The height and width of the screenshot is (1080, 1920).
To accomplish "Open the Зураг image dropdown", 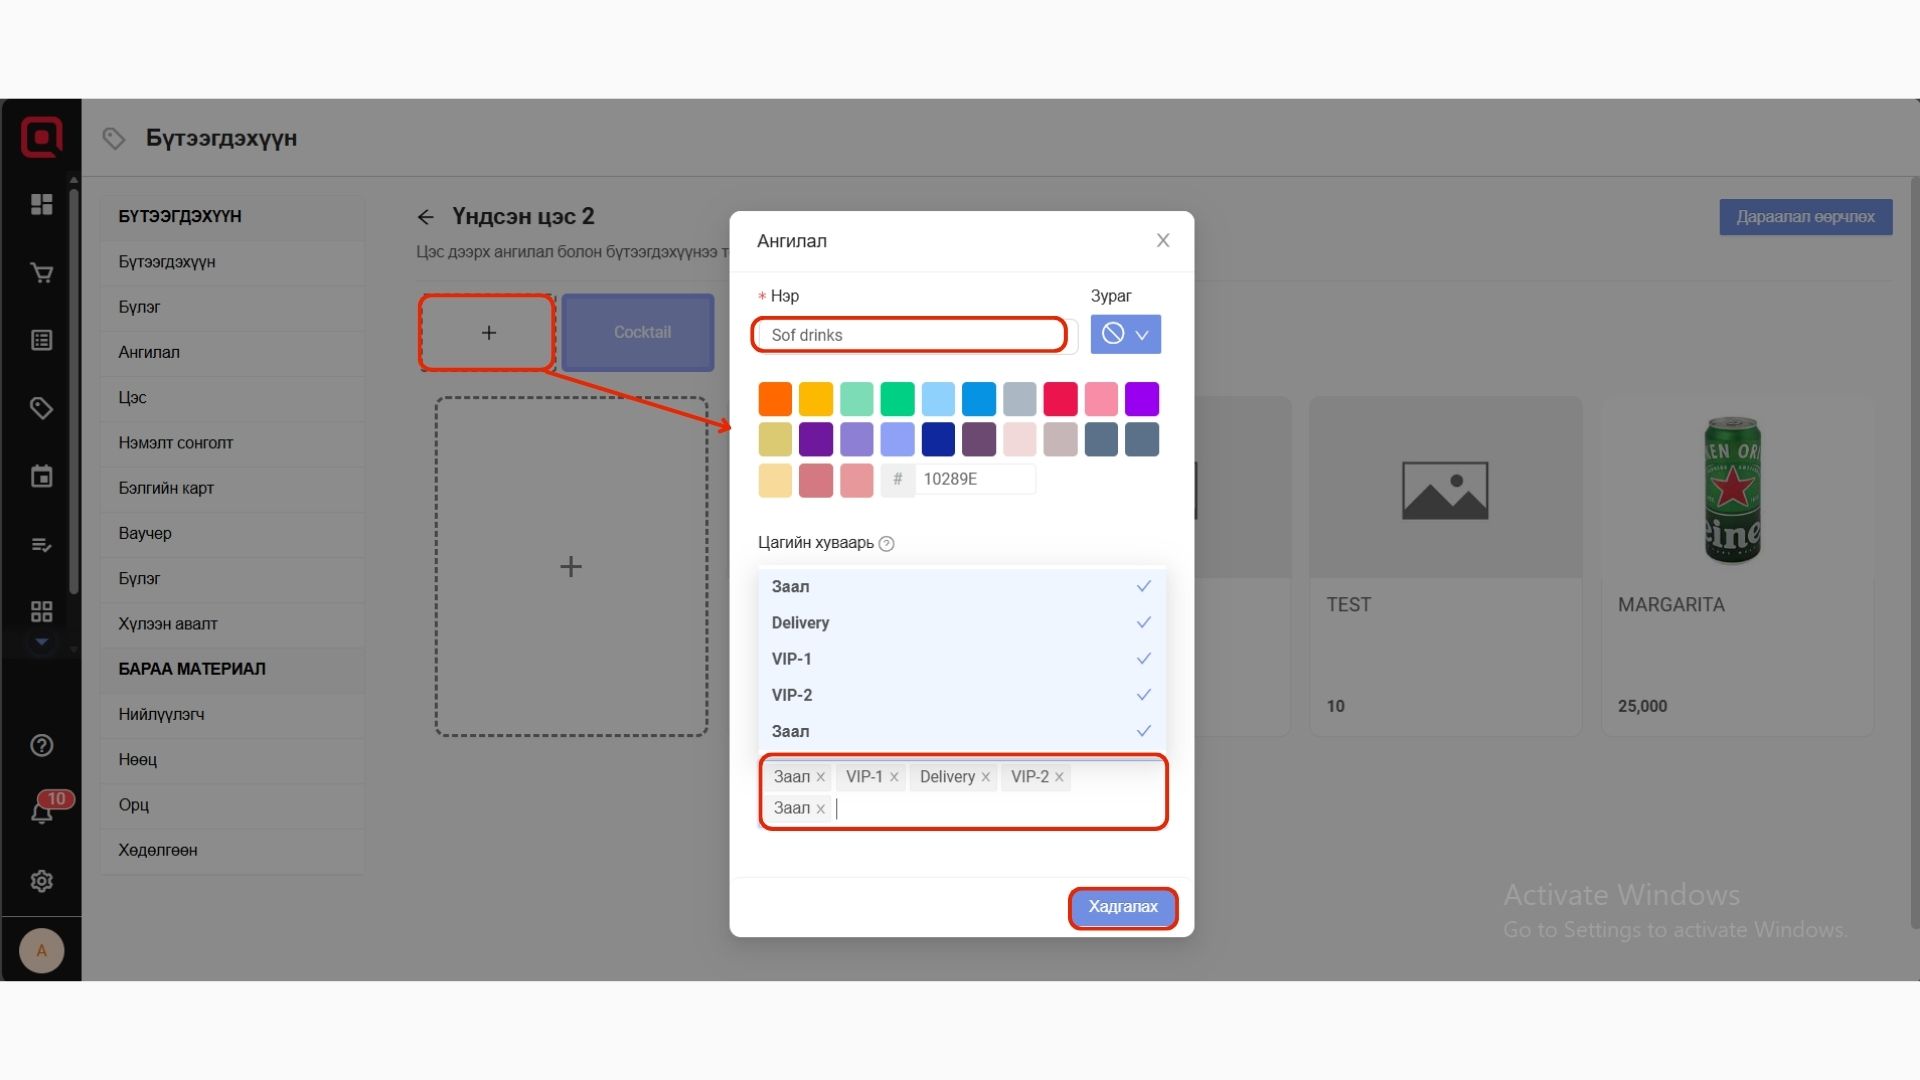I will click(x=1125, y=335).
